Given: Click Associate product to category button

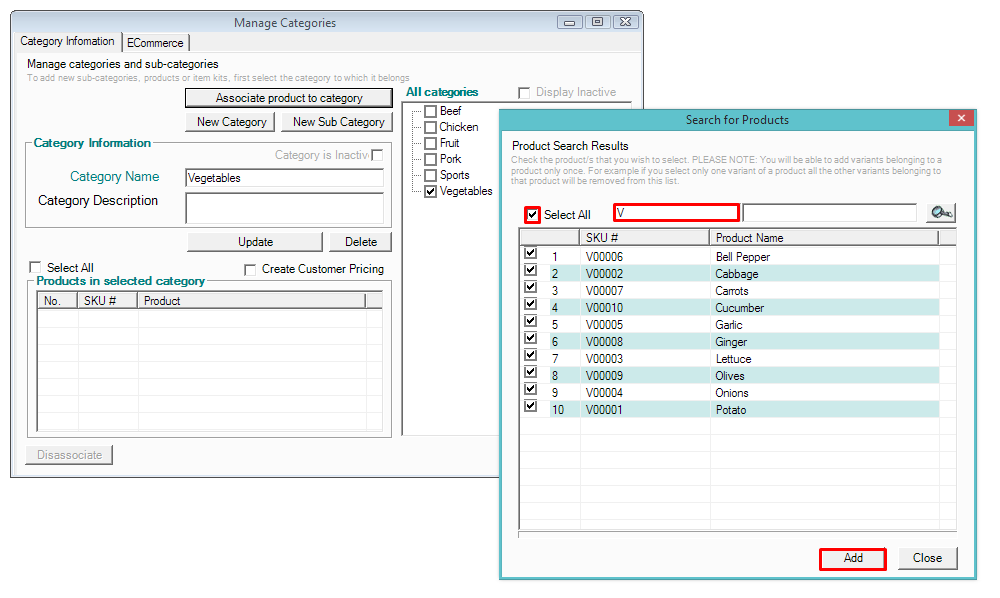Looking at the screenshot, I should coord(289,98).
